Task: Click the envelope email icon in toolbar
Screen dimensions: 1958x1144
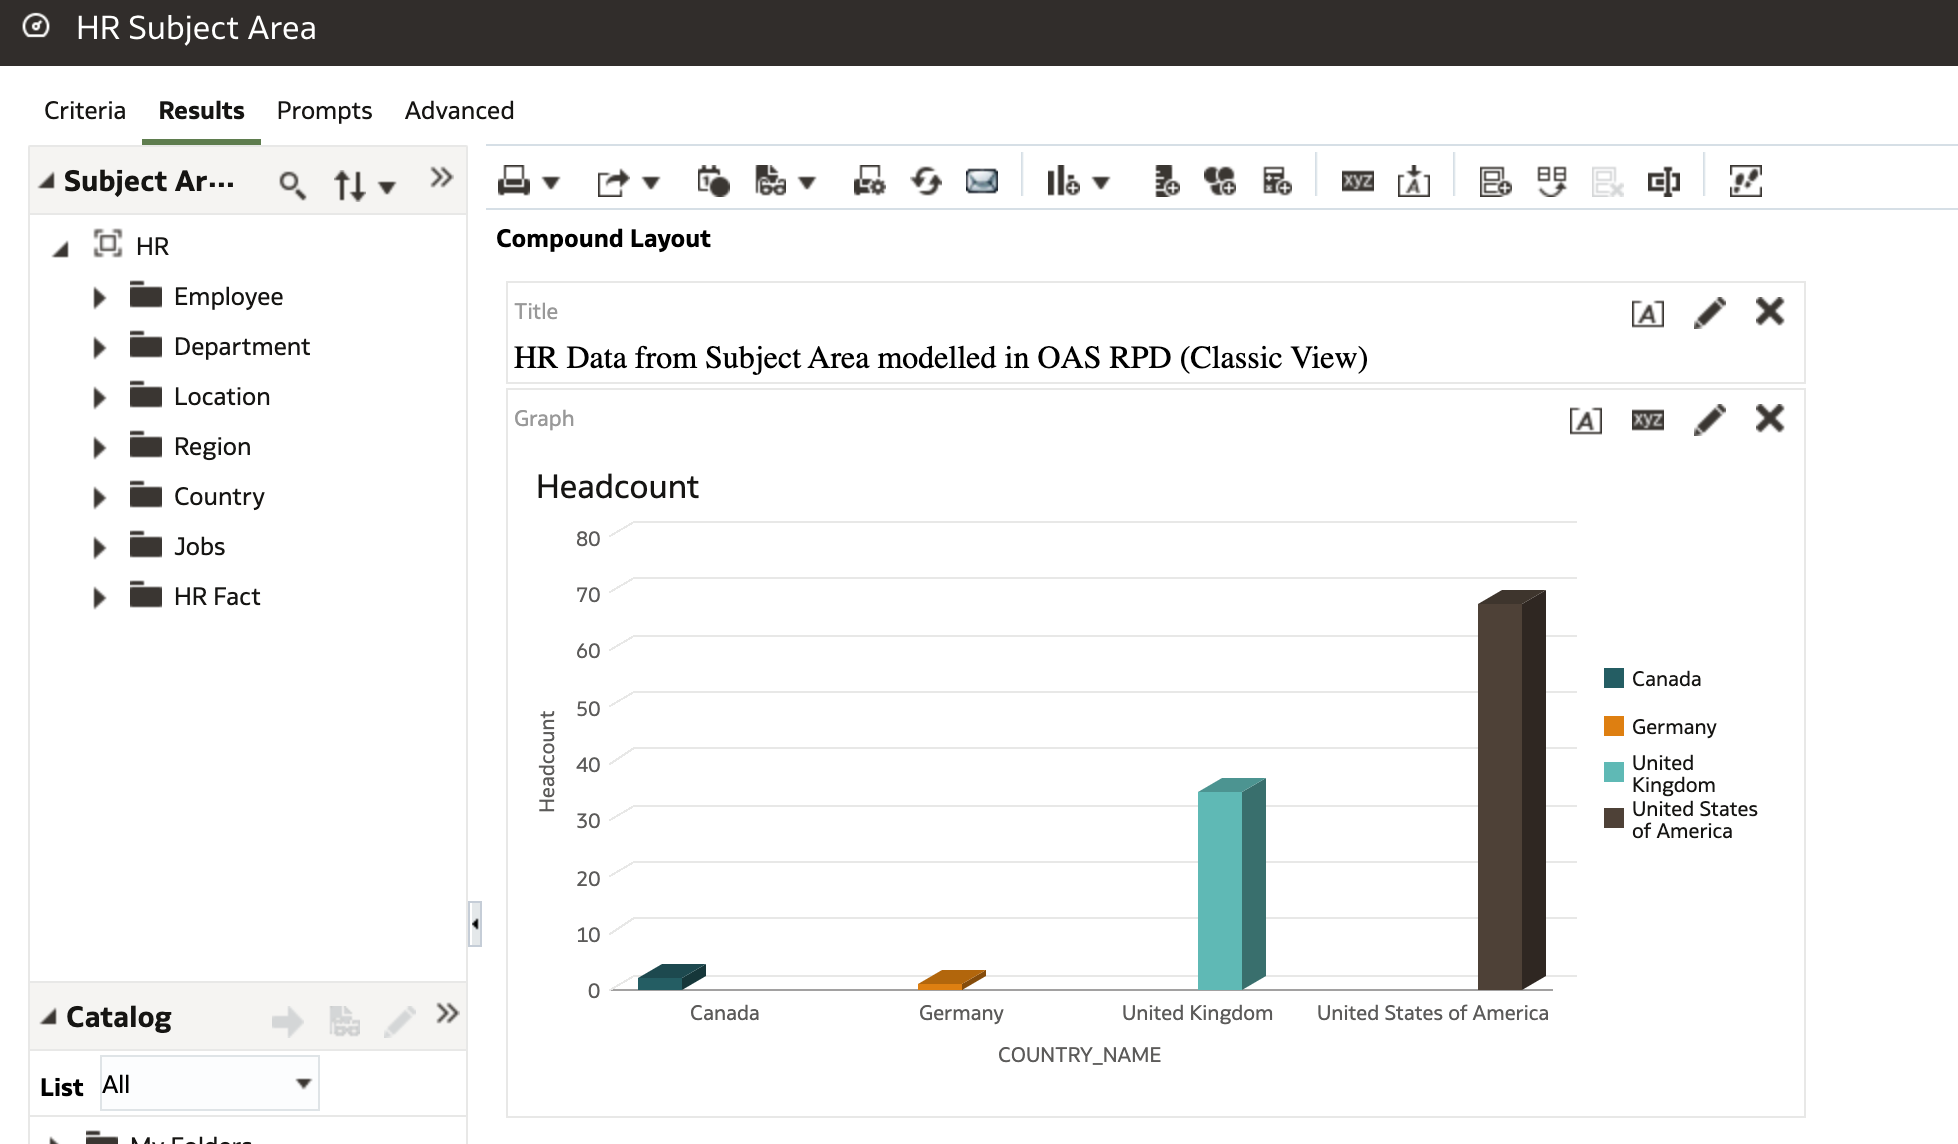Action: 981,181
